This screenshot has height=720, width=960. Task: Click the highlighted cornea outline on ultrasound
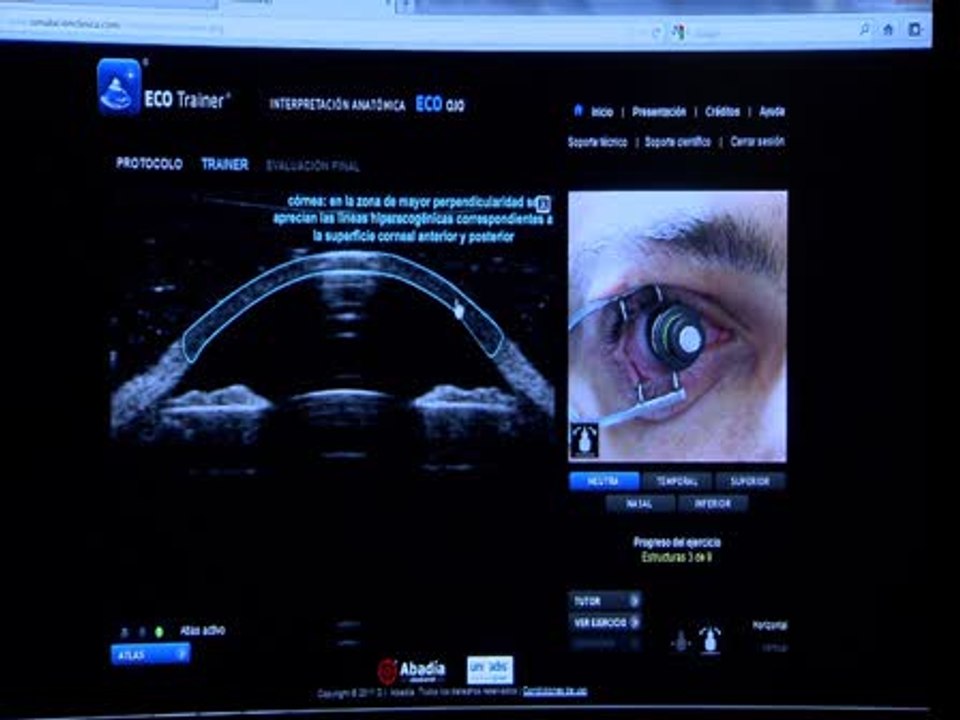[343, 264]
